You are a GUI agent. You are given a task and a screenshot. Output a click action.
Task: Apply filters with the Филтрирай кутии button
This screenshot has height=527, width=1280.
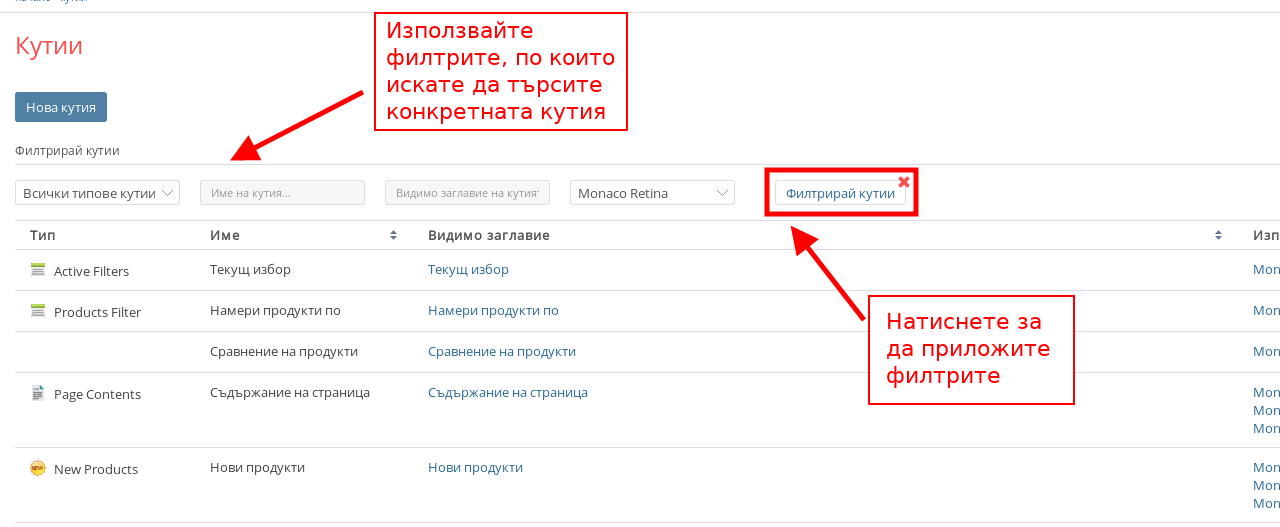[840, 193]
